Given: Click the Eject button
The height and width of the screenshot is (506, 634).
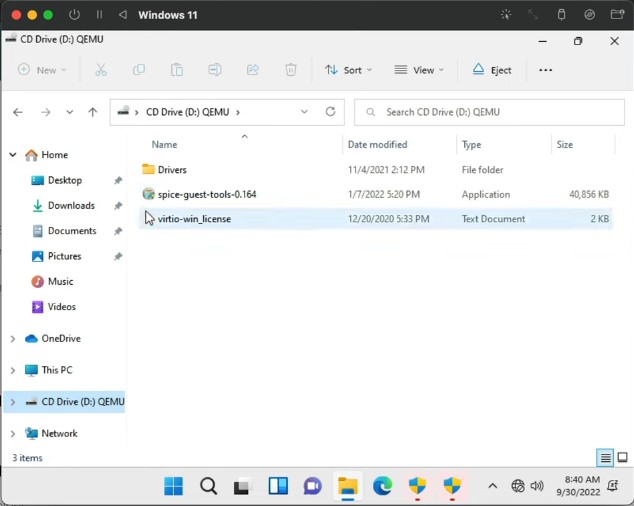Looking at the screenshot, I should pyautogui.click(x=492, y=70).
